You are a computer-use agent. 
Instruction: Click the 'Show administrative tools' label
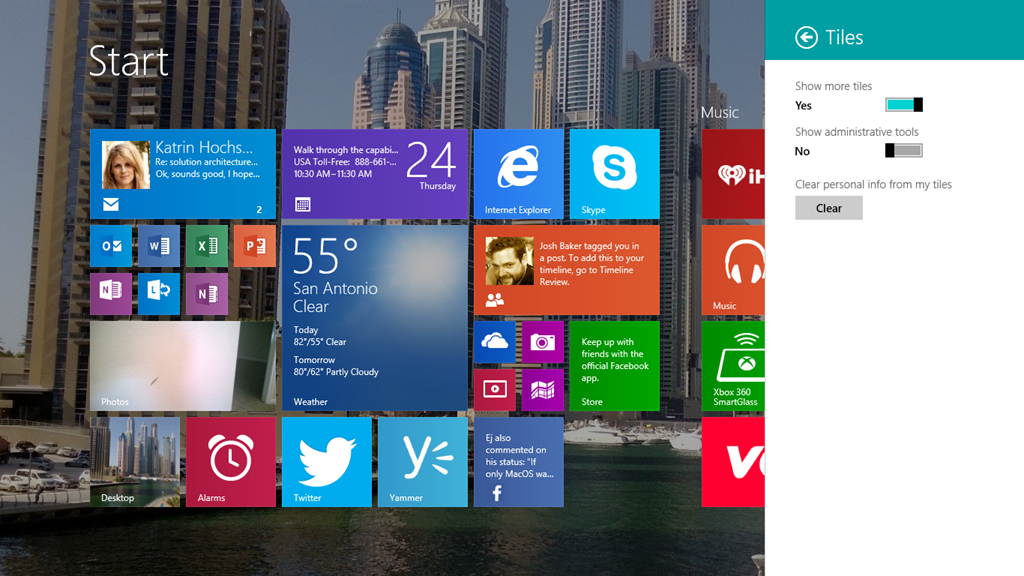pyautogui.click(x=857, y=132)
